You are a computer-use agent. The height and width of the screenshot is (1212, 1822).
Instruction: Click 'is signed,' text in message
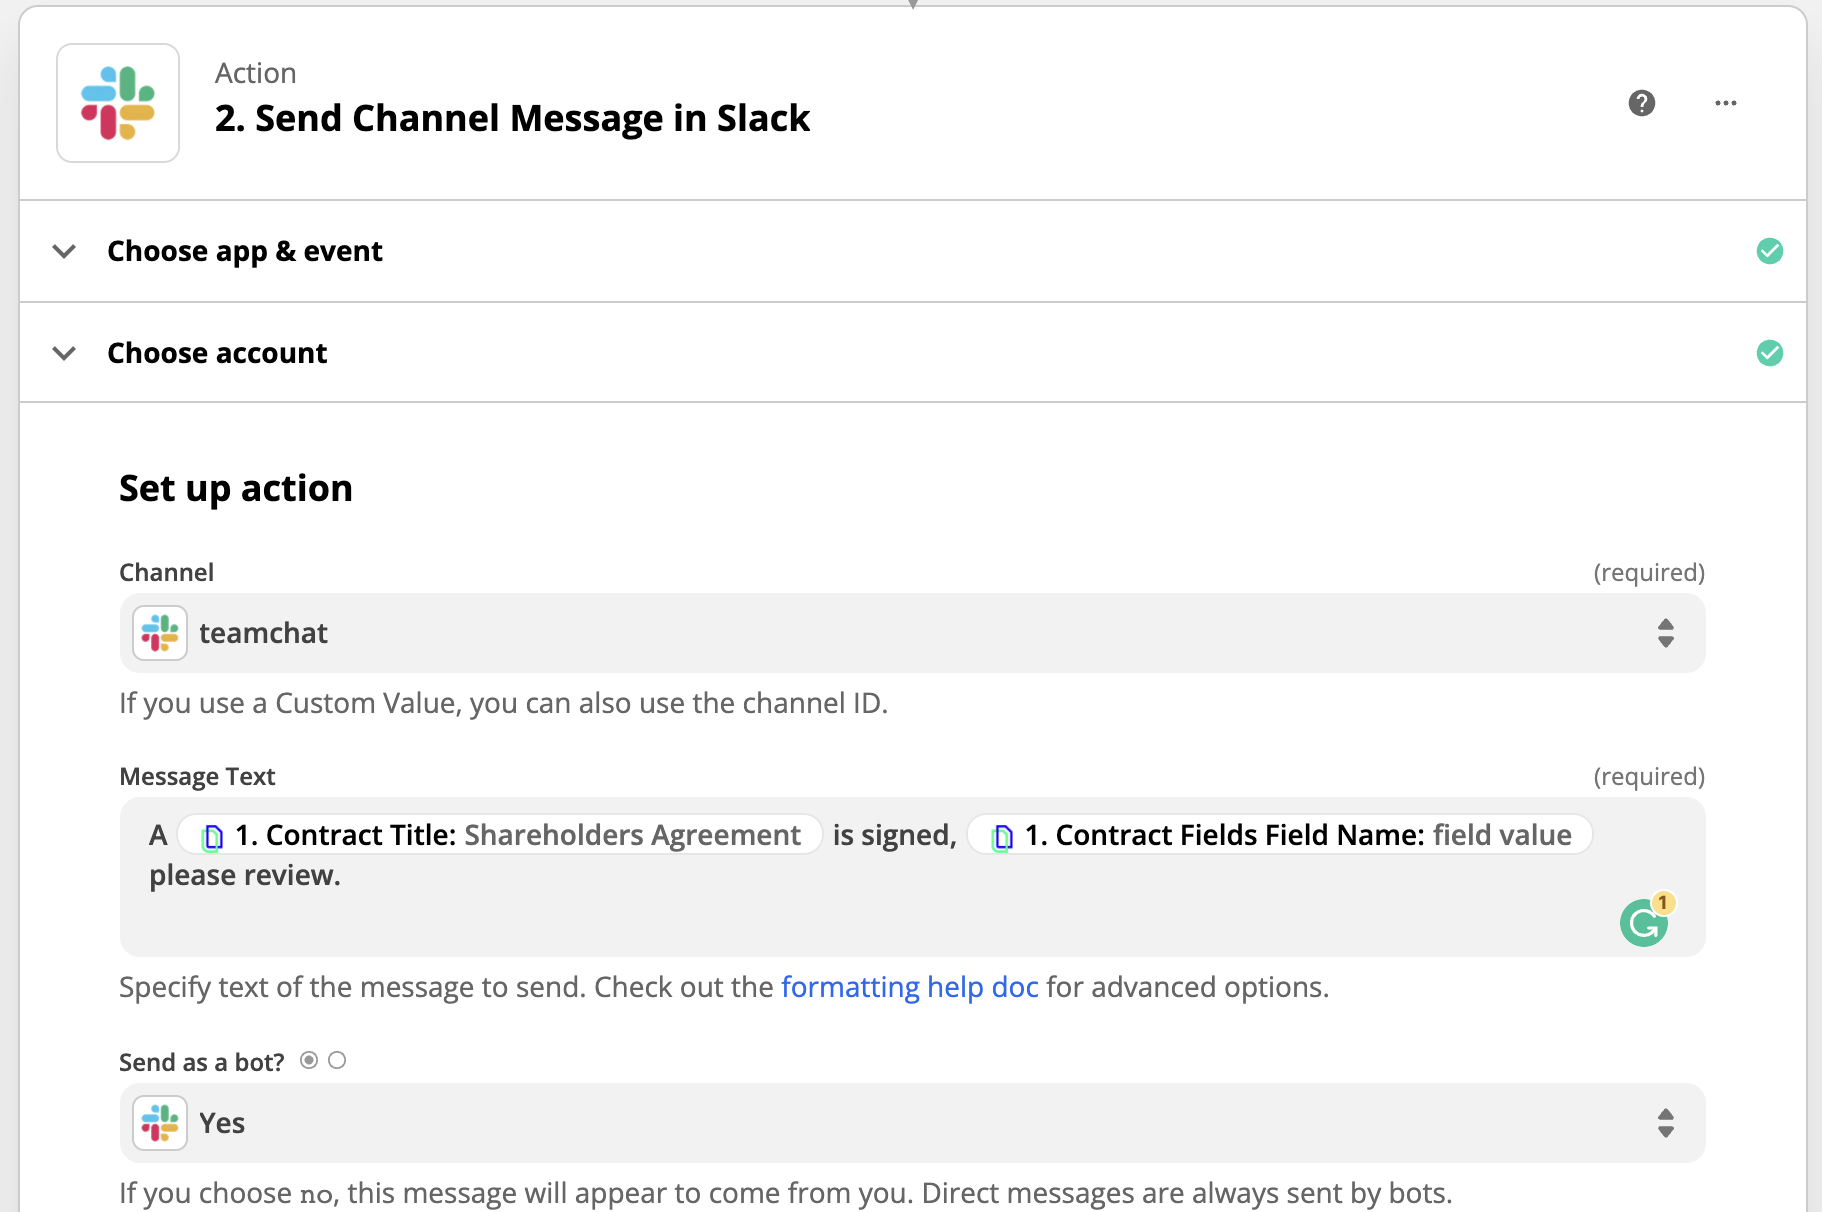[895, 835]
